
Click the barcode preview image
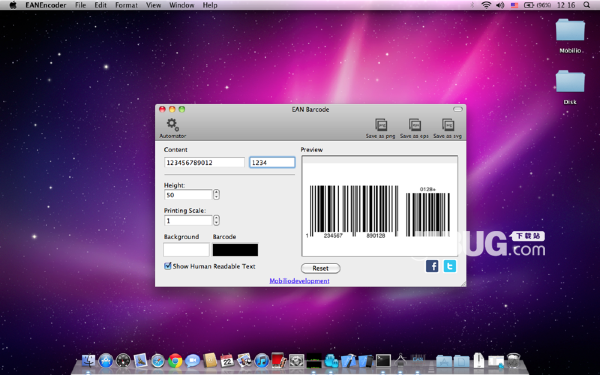380,206
